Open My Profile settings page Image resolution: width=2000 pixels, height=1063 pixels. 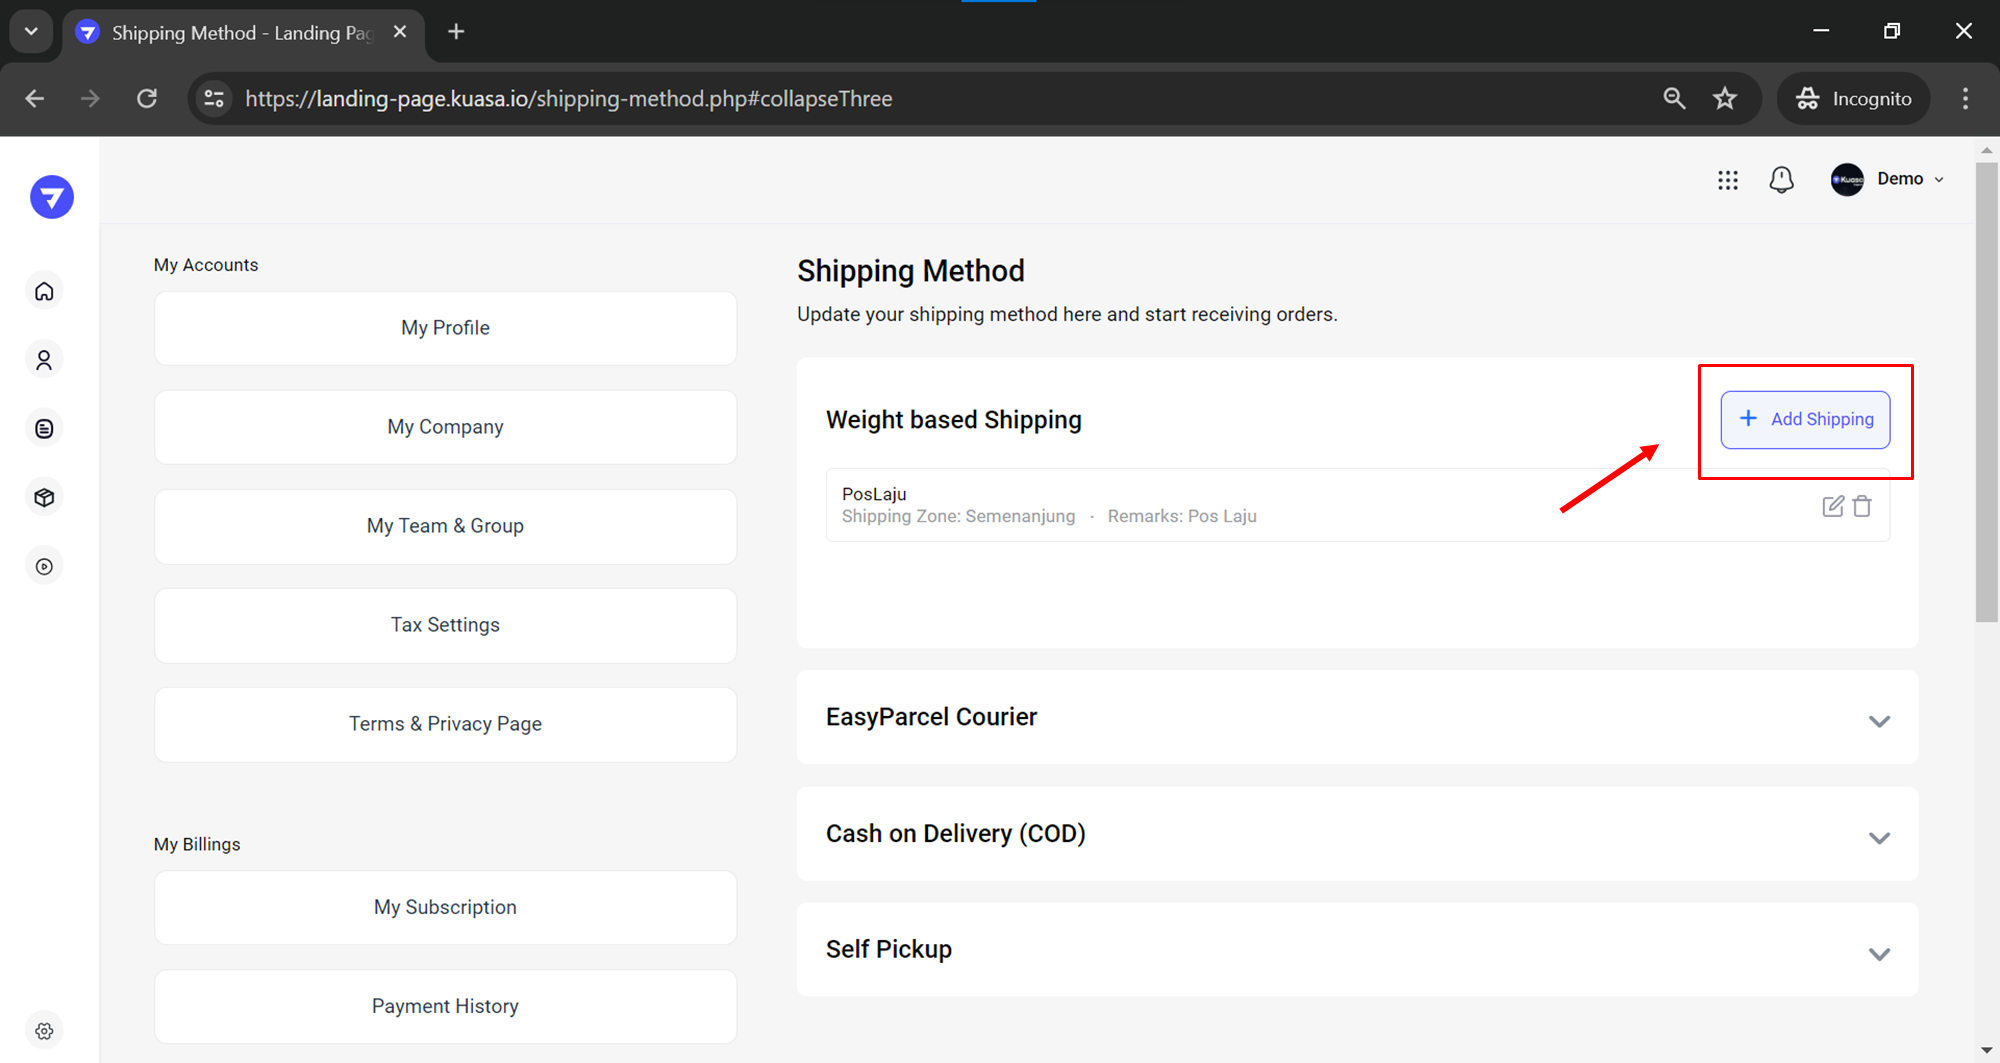click(x=445, y=328)
